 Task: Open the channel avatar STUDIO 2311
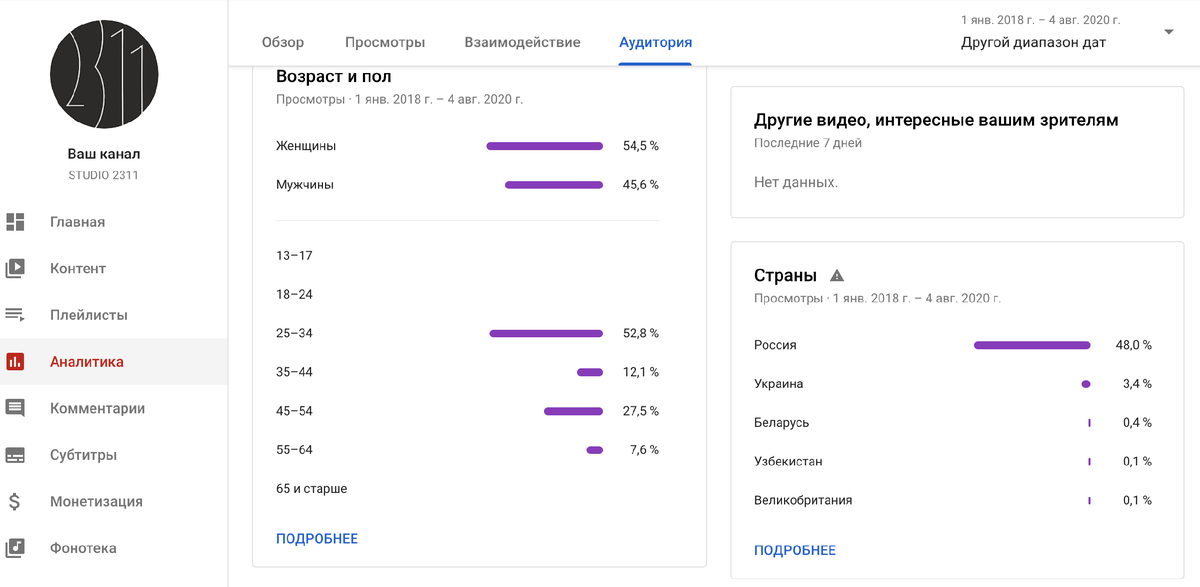(104, 76)
